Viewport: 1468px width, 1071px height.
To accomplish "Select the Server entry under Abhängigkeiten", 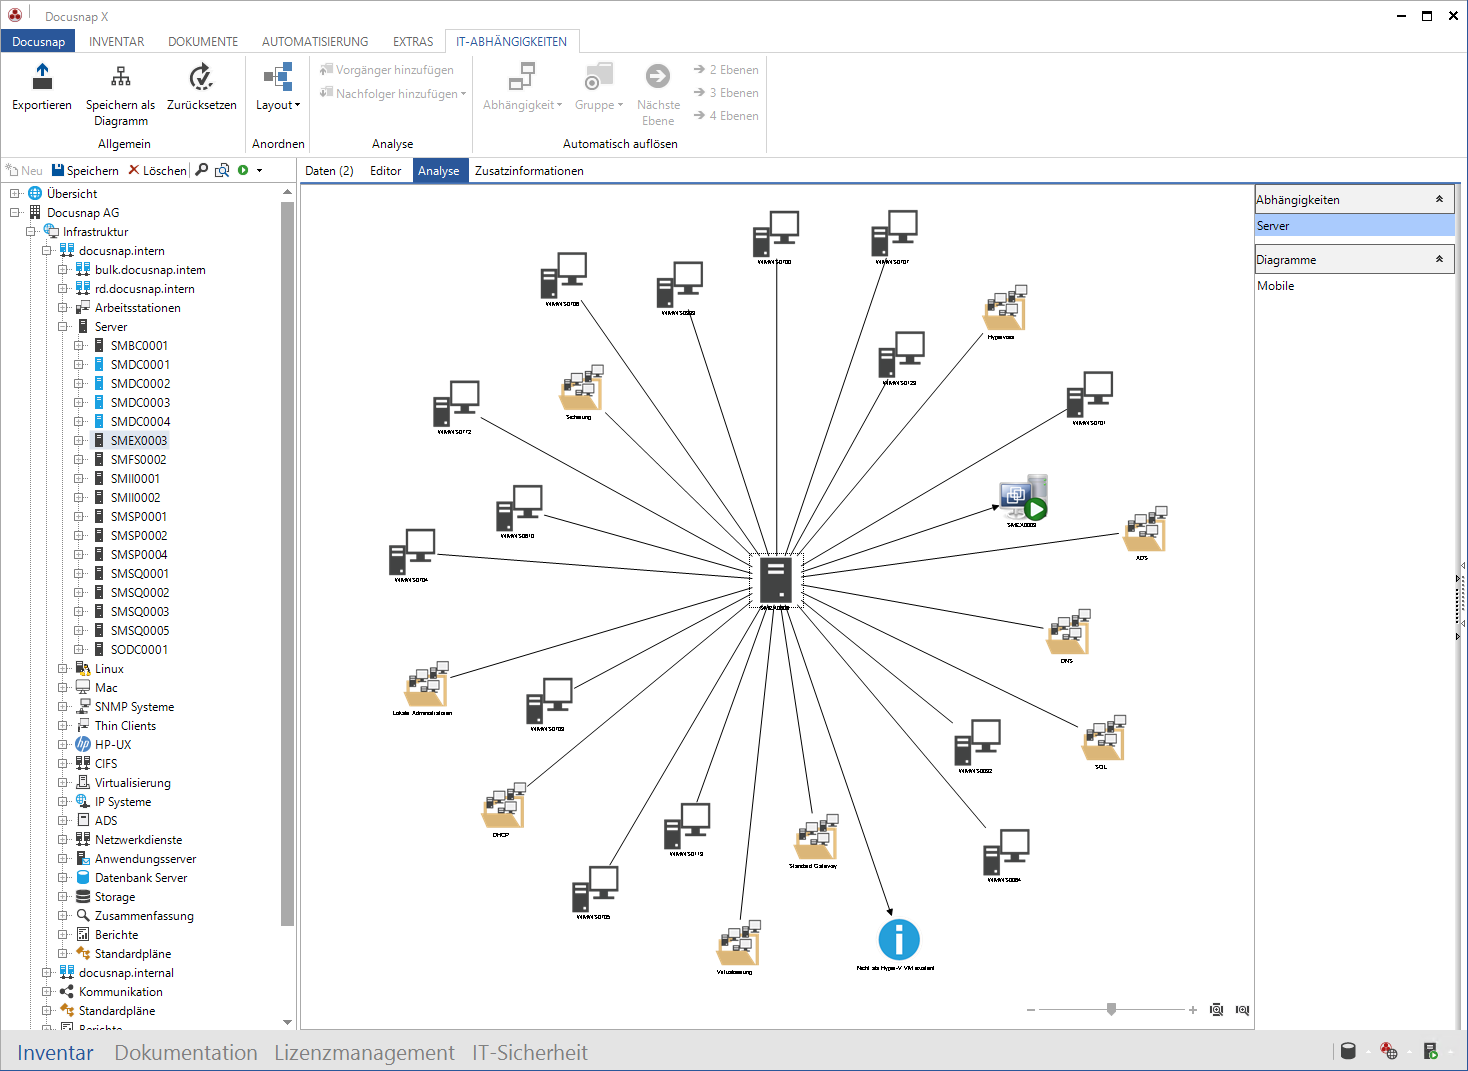I will tap(1354, 226).
